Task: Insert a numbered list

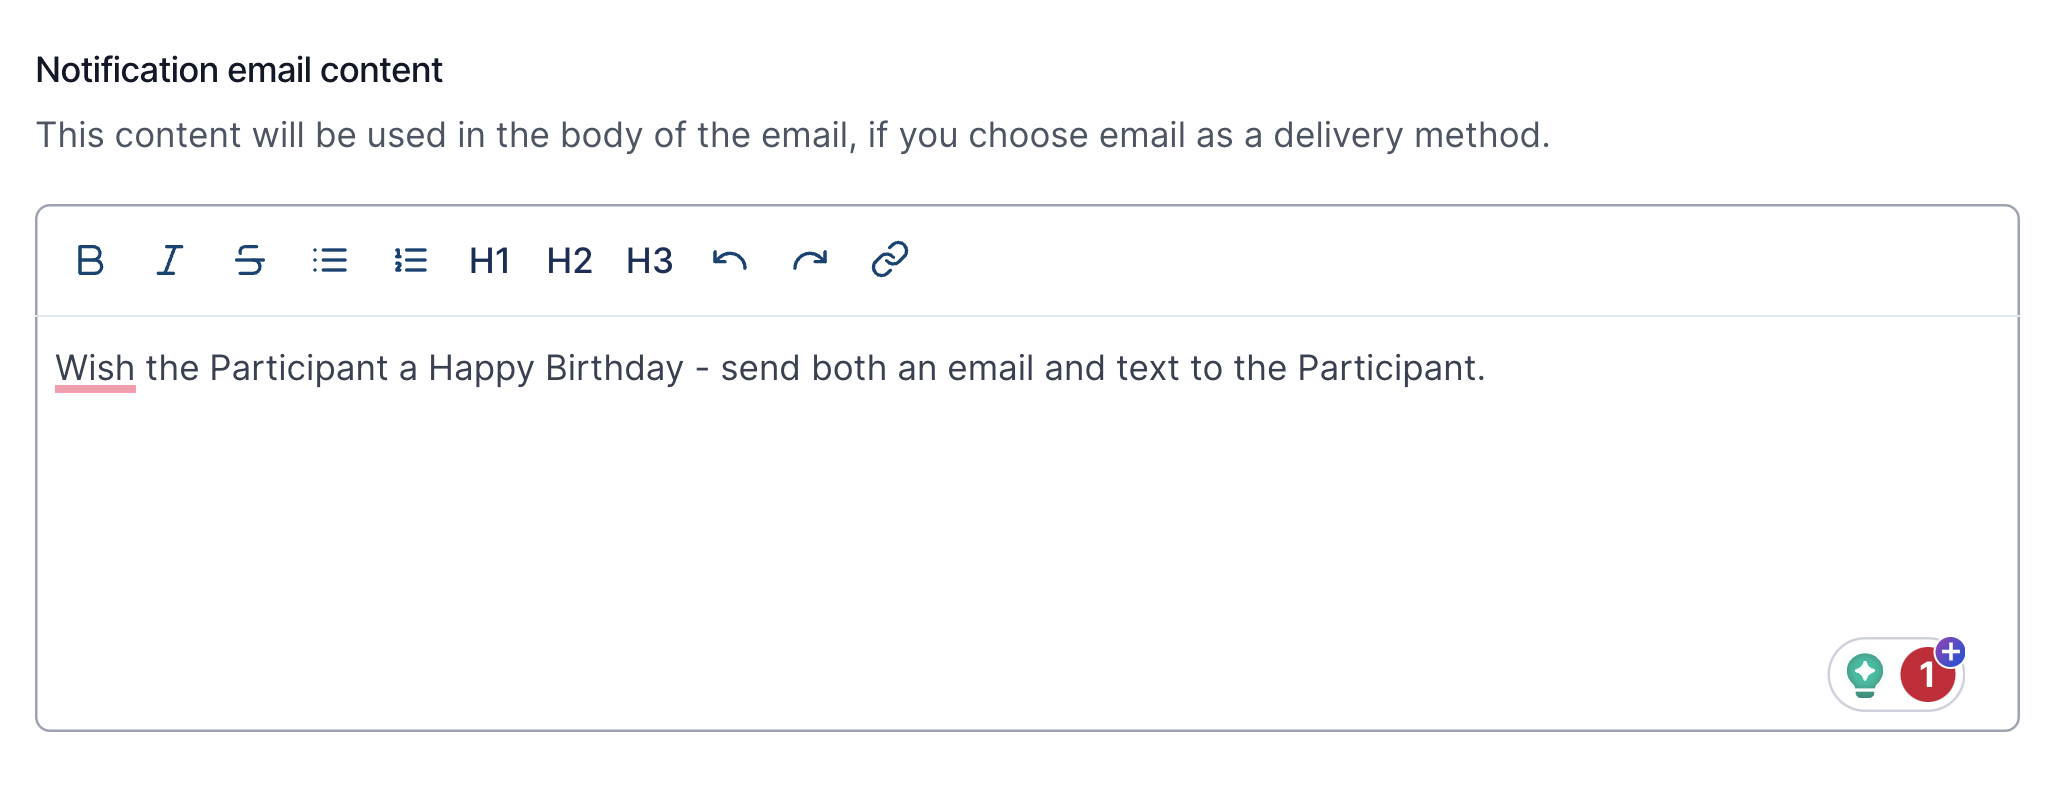Action: [410, 261]
